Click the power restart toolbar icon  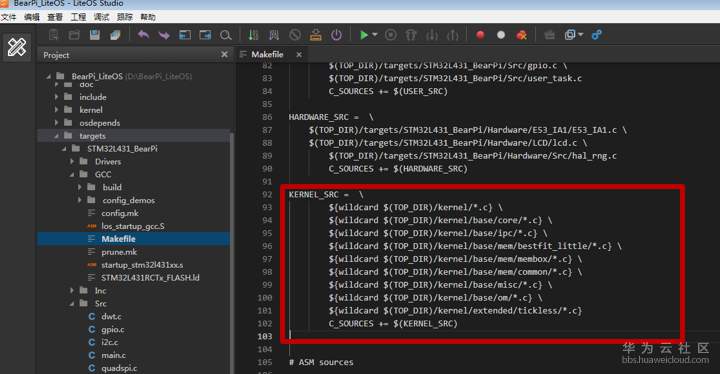pos(336,35)
